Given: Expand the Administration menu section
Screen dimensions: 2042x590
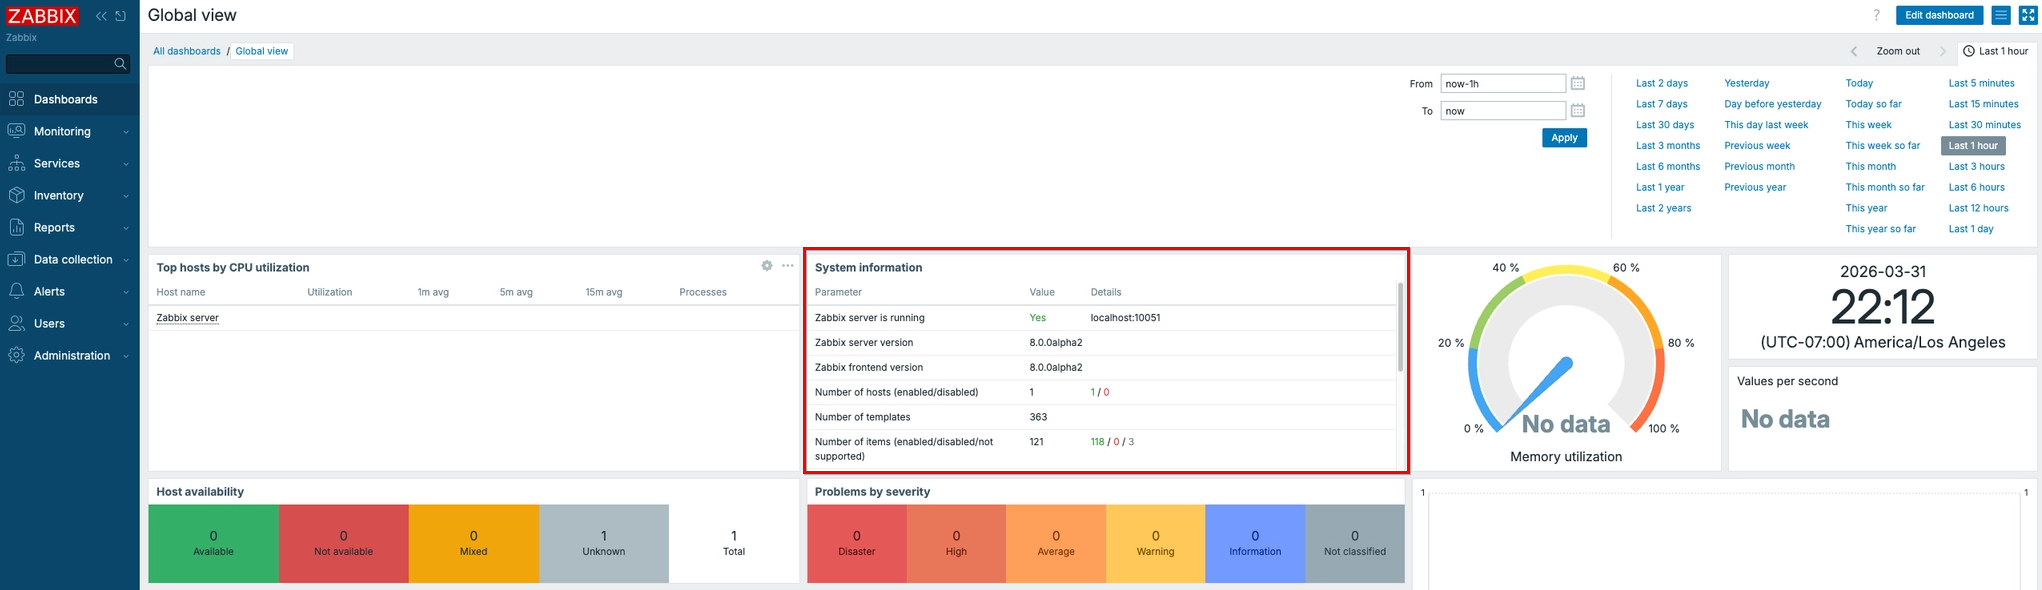Looking at the screenshot, I should [72, 356].
